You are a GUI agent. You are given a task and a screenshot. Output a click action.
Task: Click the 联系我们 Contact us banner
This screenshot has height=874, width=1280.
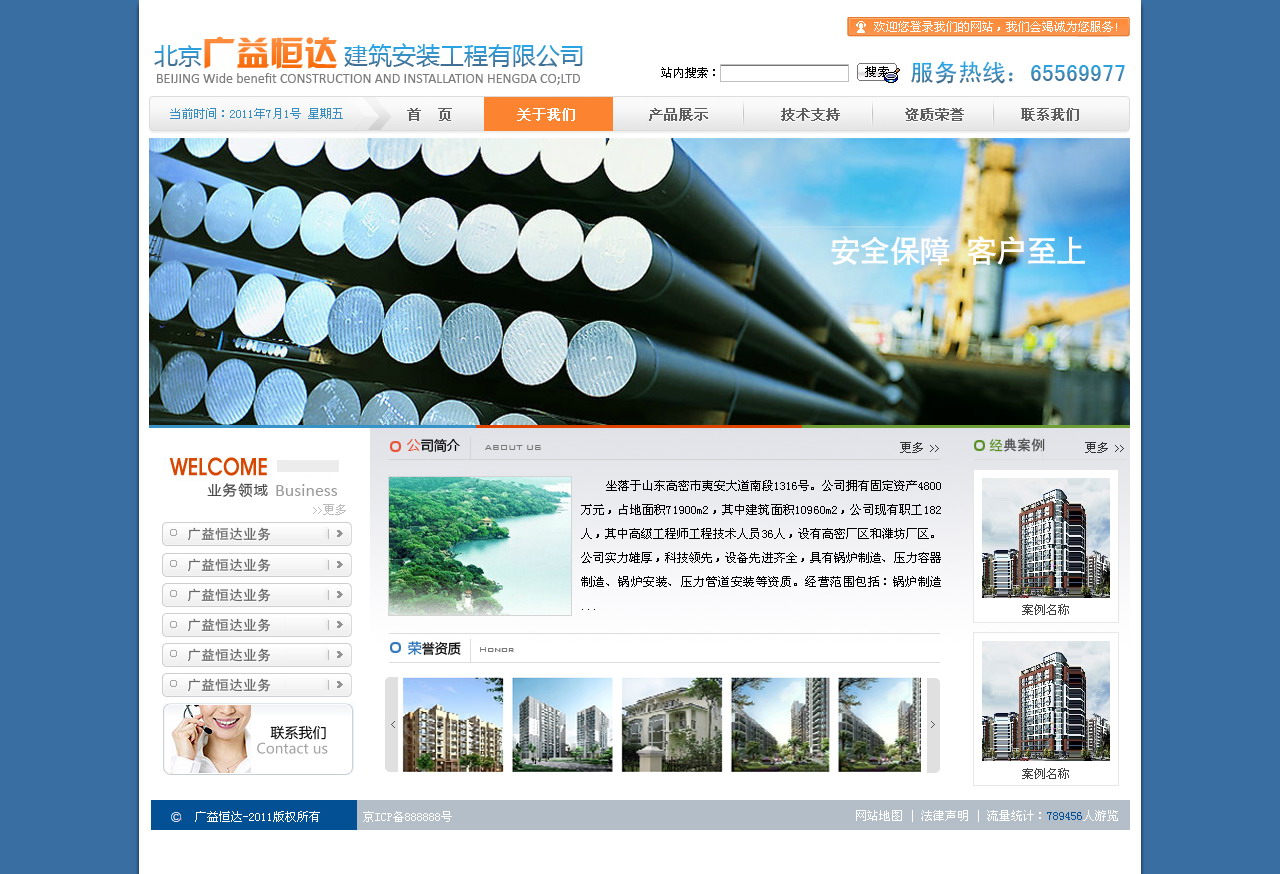[x=258, y=739]
